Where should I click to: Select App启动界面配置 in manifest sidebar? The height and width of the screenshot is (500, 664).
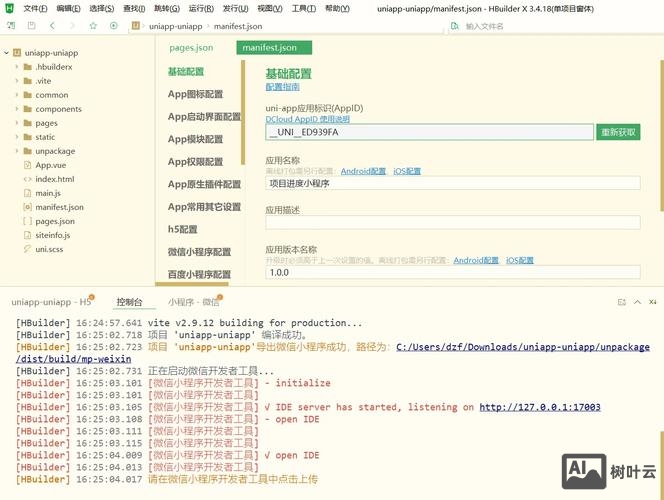pyautogui.click(x=204, y=116)
